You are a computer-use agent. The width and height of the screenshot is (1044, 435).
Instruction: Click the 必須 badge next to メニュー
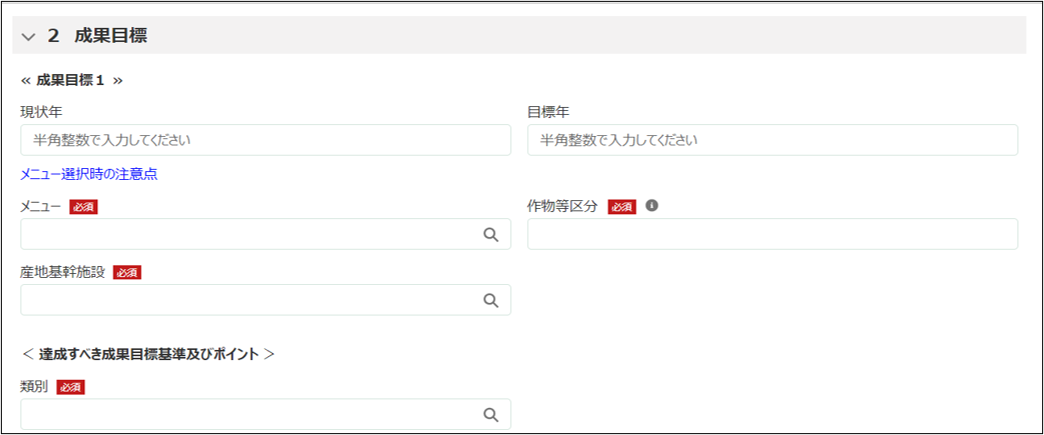pos(83,207)
